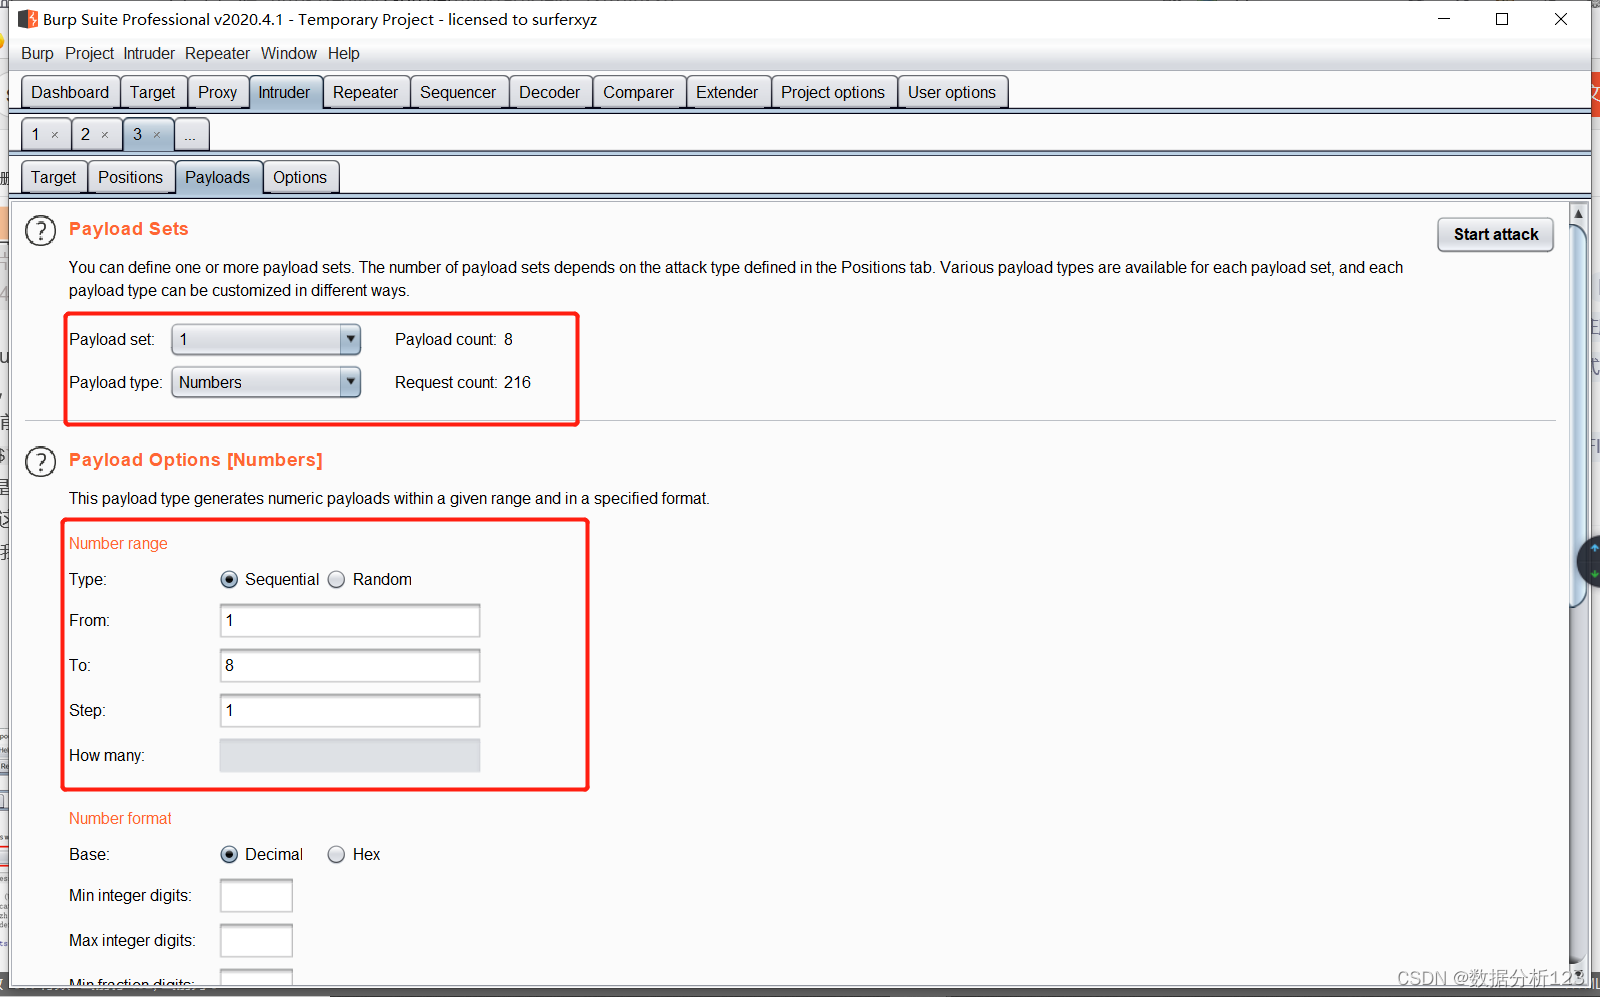The width and height of the screenshot is (1600, 997).
Task: Select Random number range type
Action: 337,580
